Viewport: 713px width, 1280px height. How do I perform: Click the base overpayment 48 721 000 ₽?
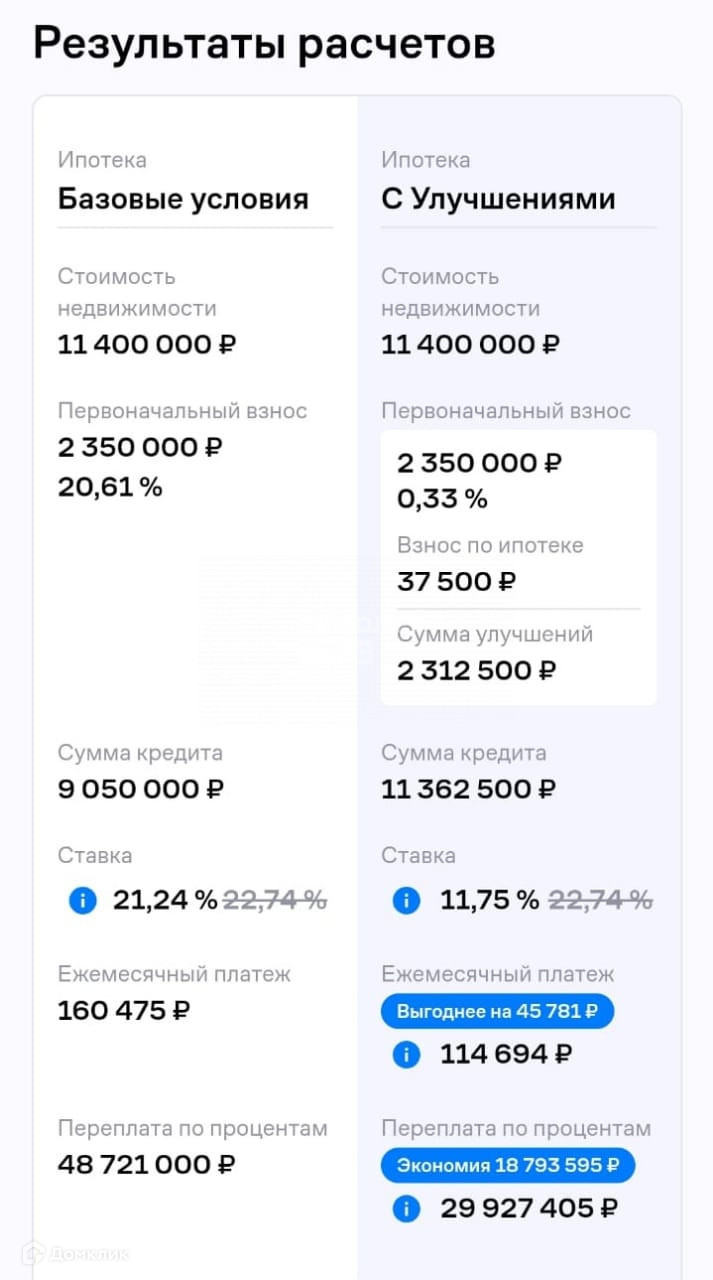[x=147, y=1164]
